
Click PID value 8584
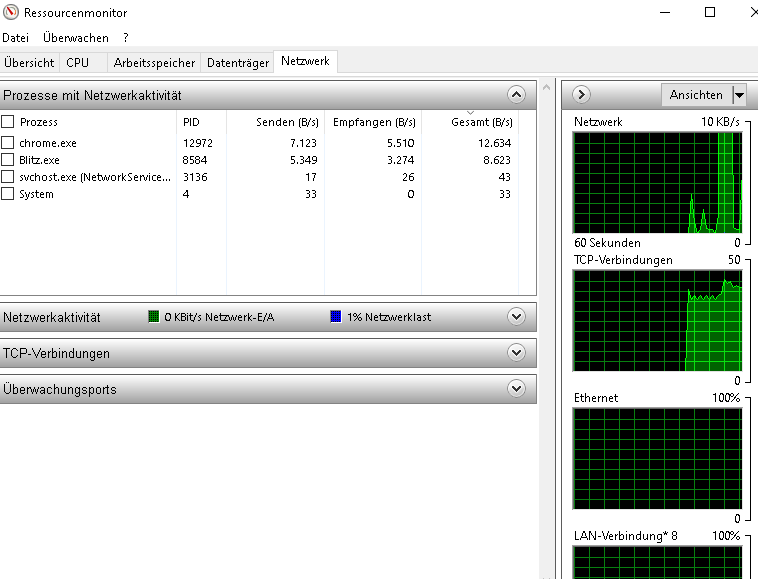click(195, 160)
